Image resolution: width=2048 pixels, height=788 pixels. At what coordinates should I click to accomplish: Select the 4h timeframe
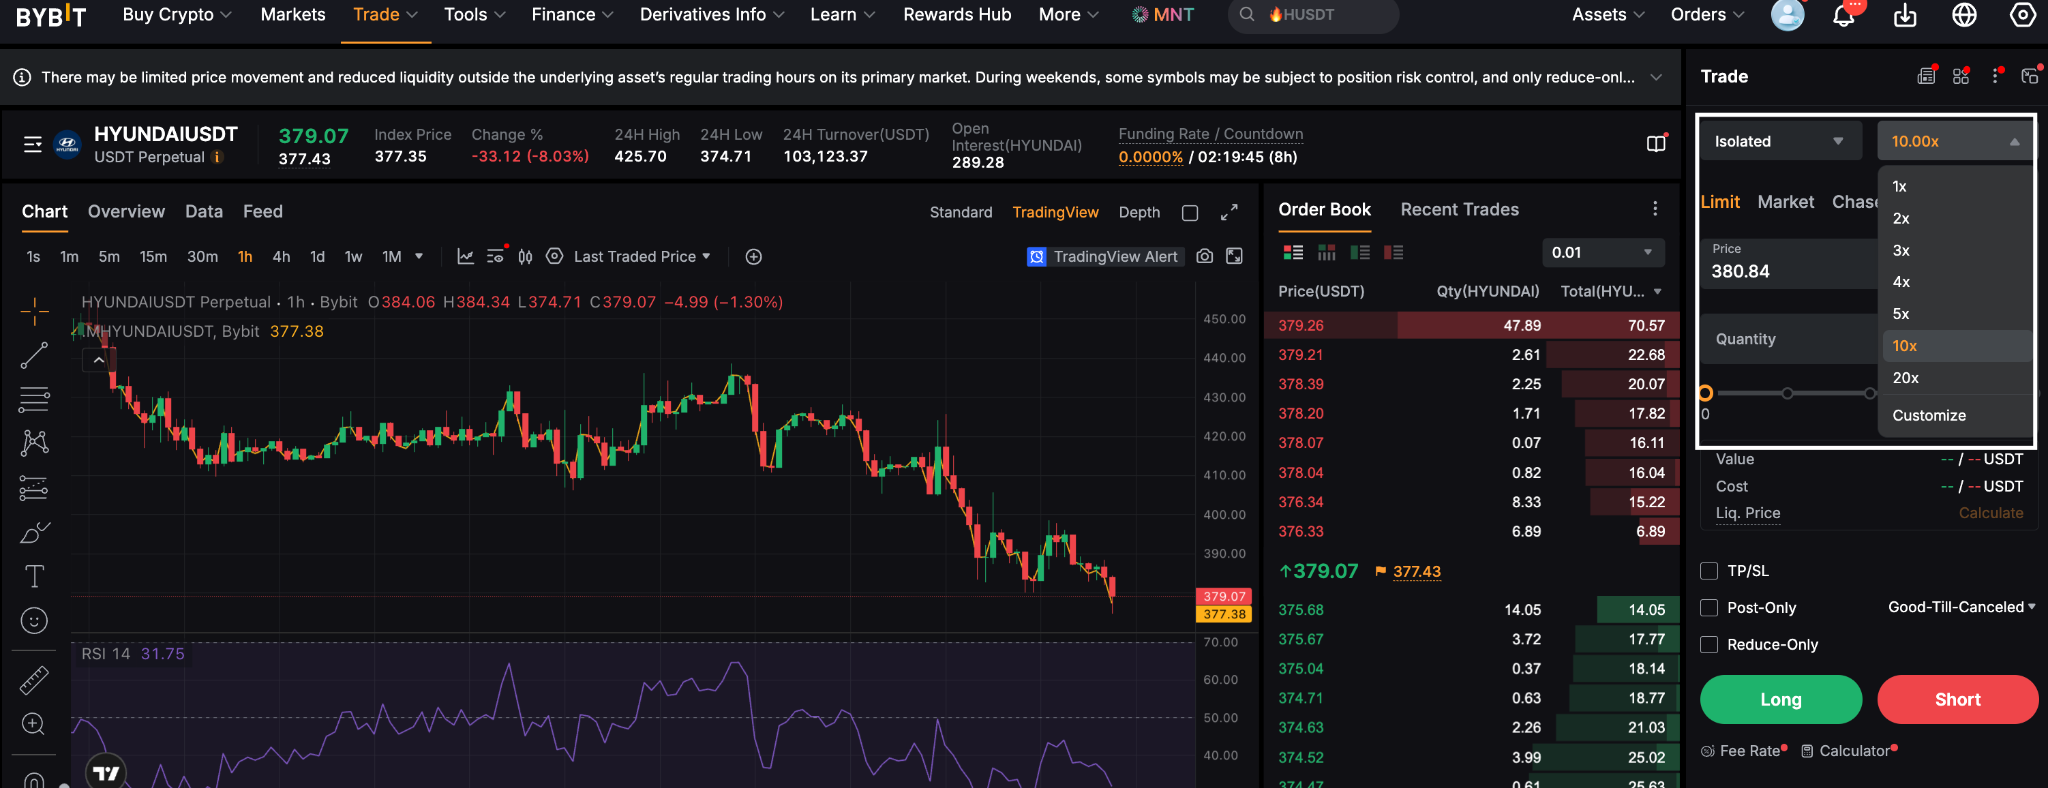tap(281, 257)
